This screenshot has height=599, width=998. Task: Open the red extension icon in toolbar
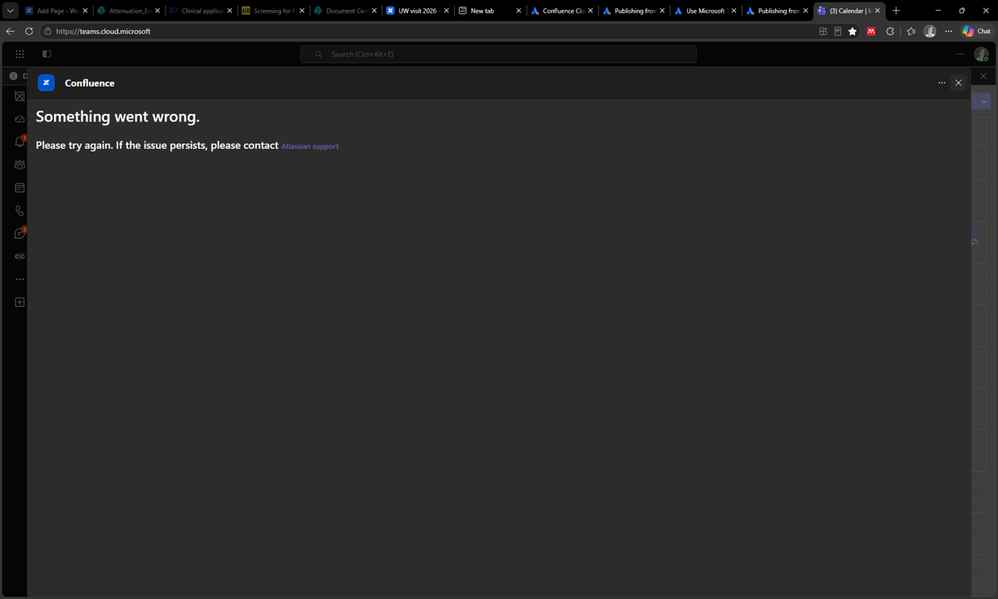point(871,31)
